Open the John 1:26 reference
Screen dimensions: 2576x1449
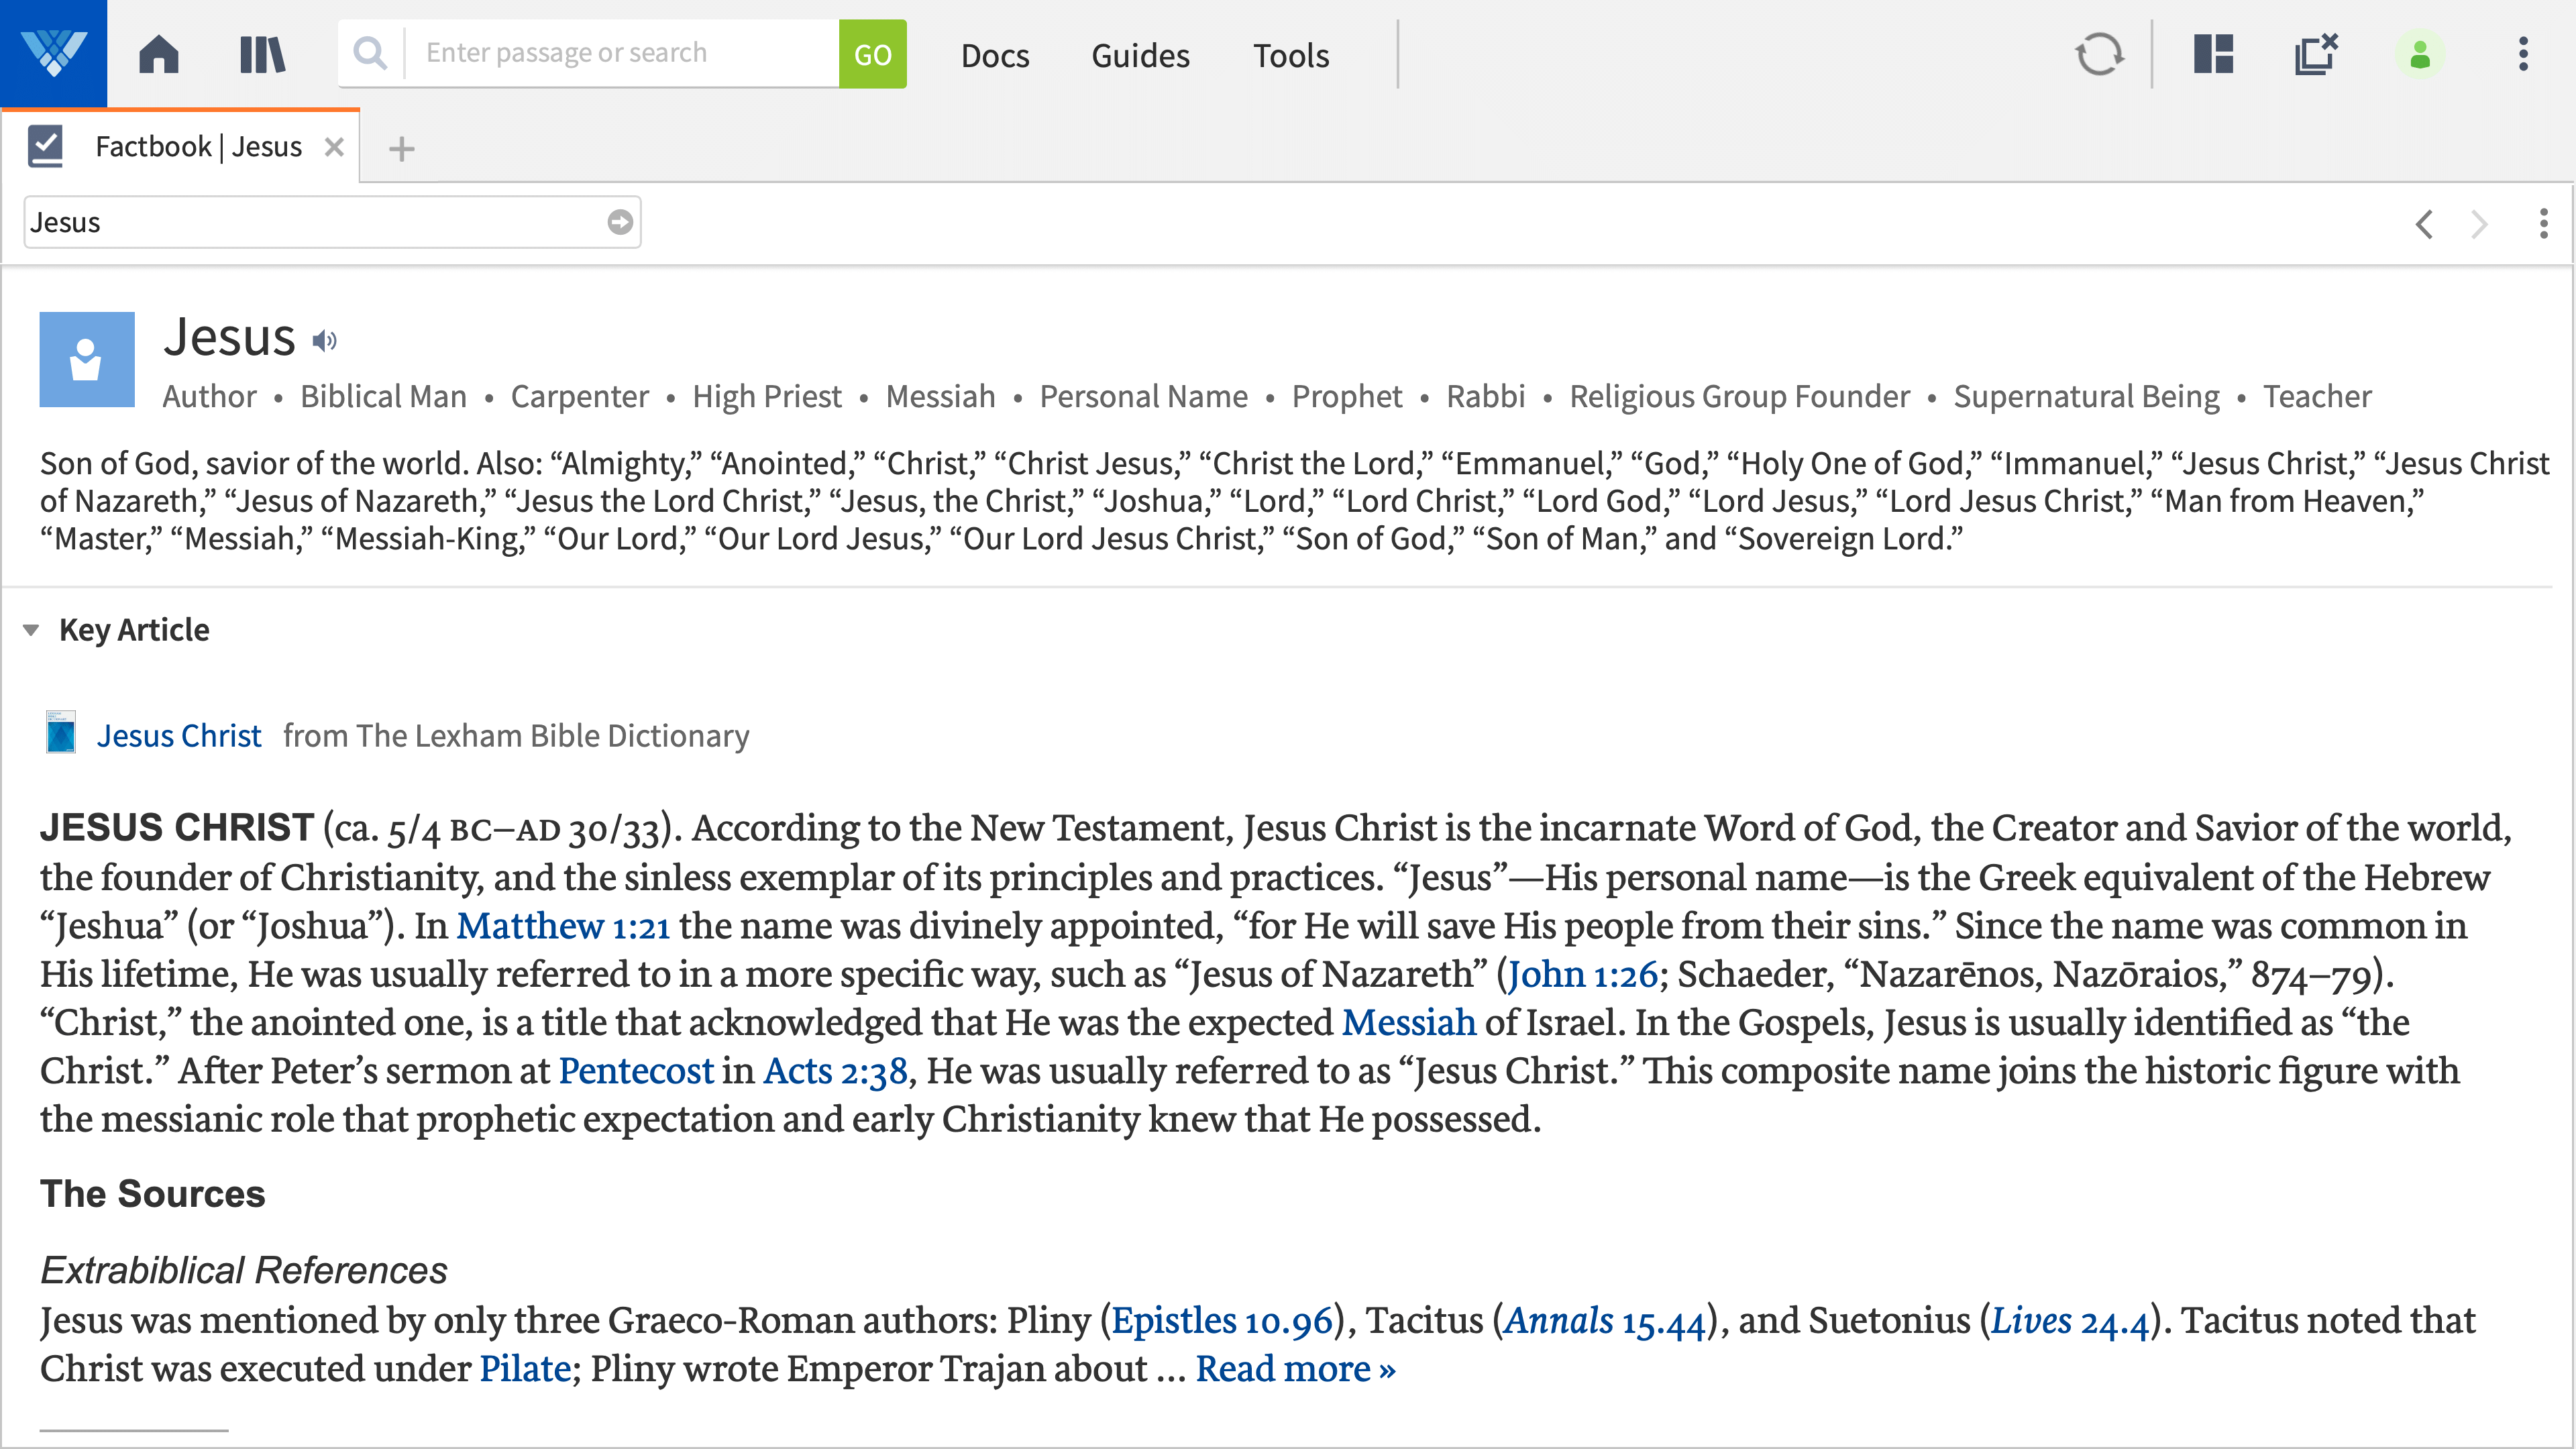click(1583, 974)
